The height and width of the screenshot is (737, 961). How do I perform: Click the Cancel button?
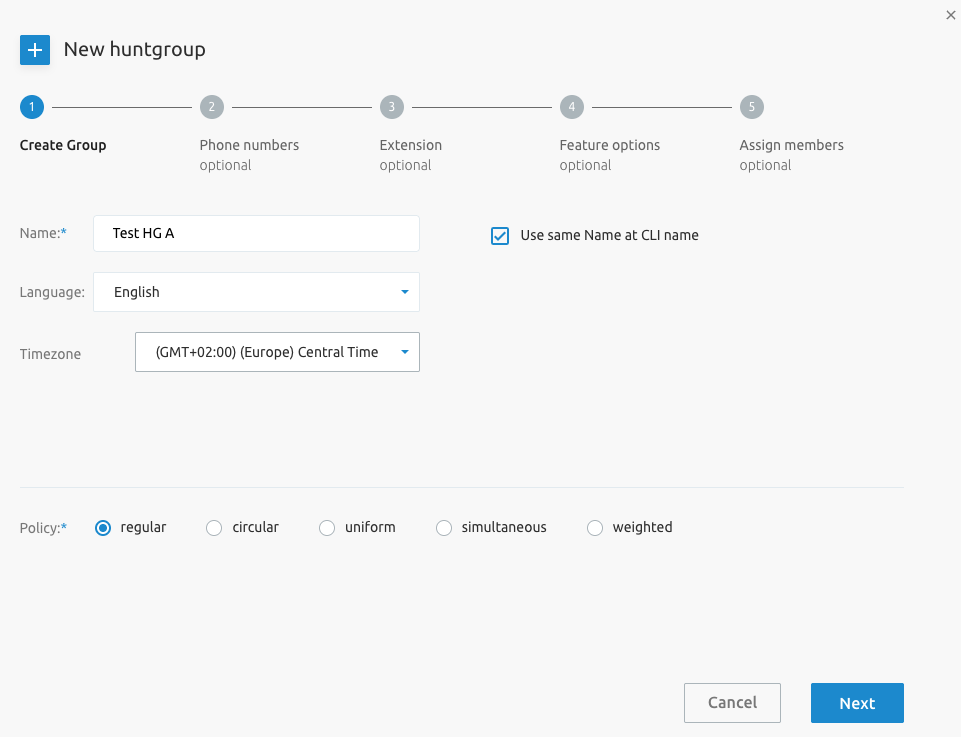732,703
